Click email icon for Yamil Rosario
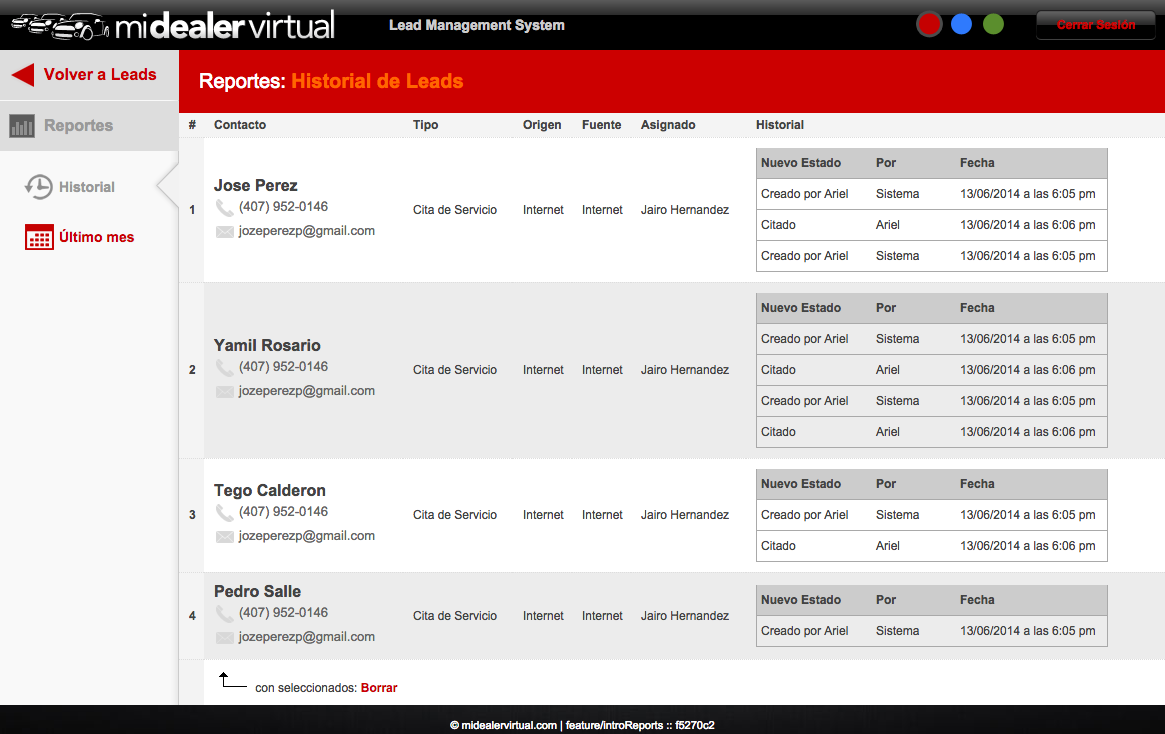Image resolution: width=1165 pixels, height=734 pixels. pos(224,392)
